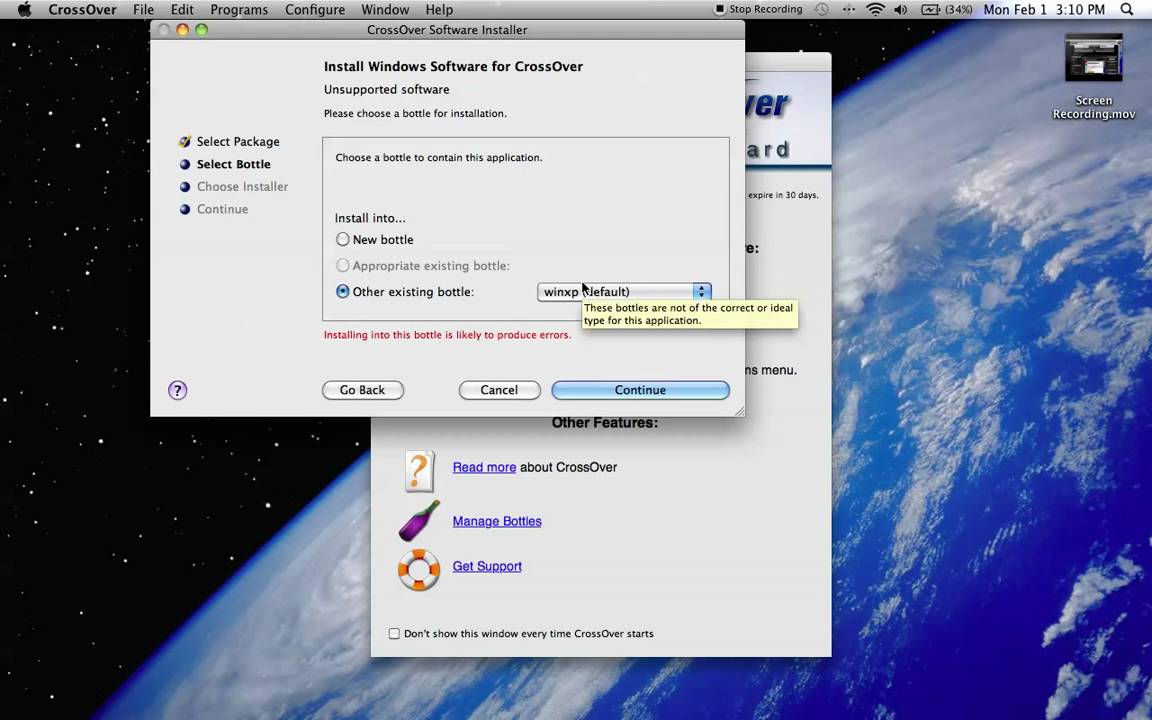Open the File menu

tap(143, 10)
